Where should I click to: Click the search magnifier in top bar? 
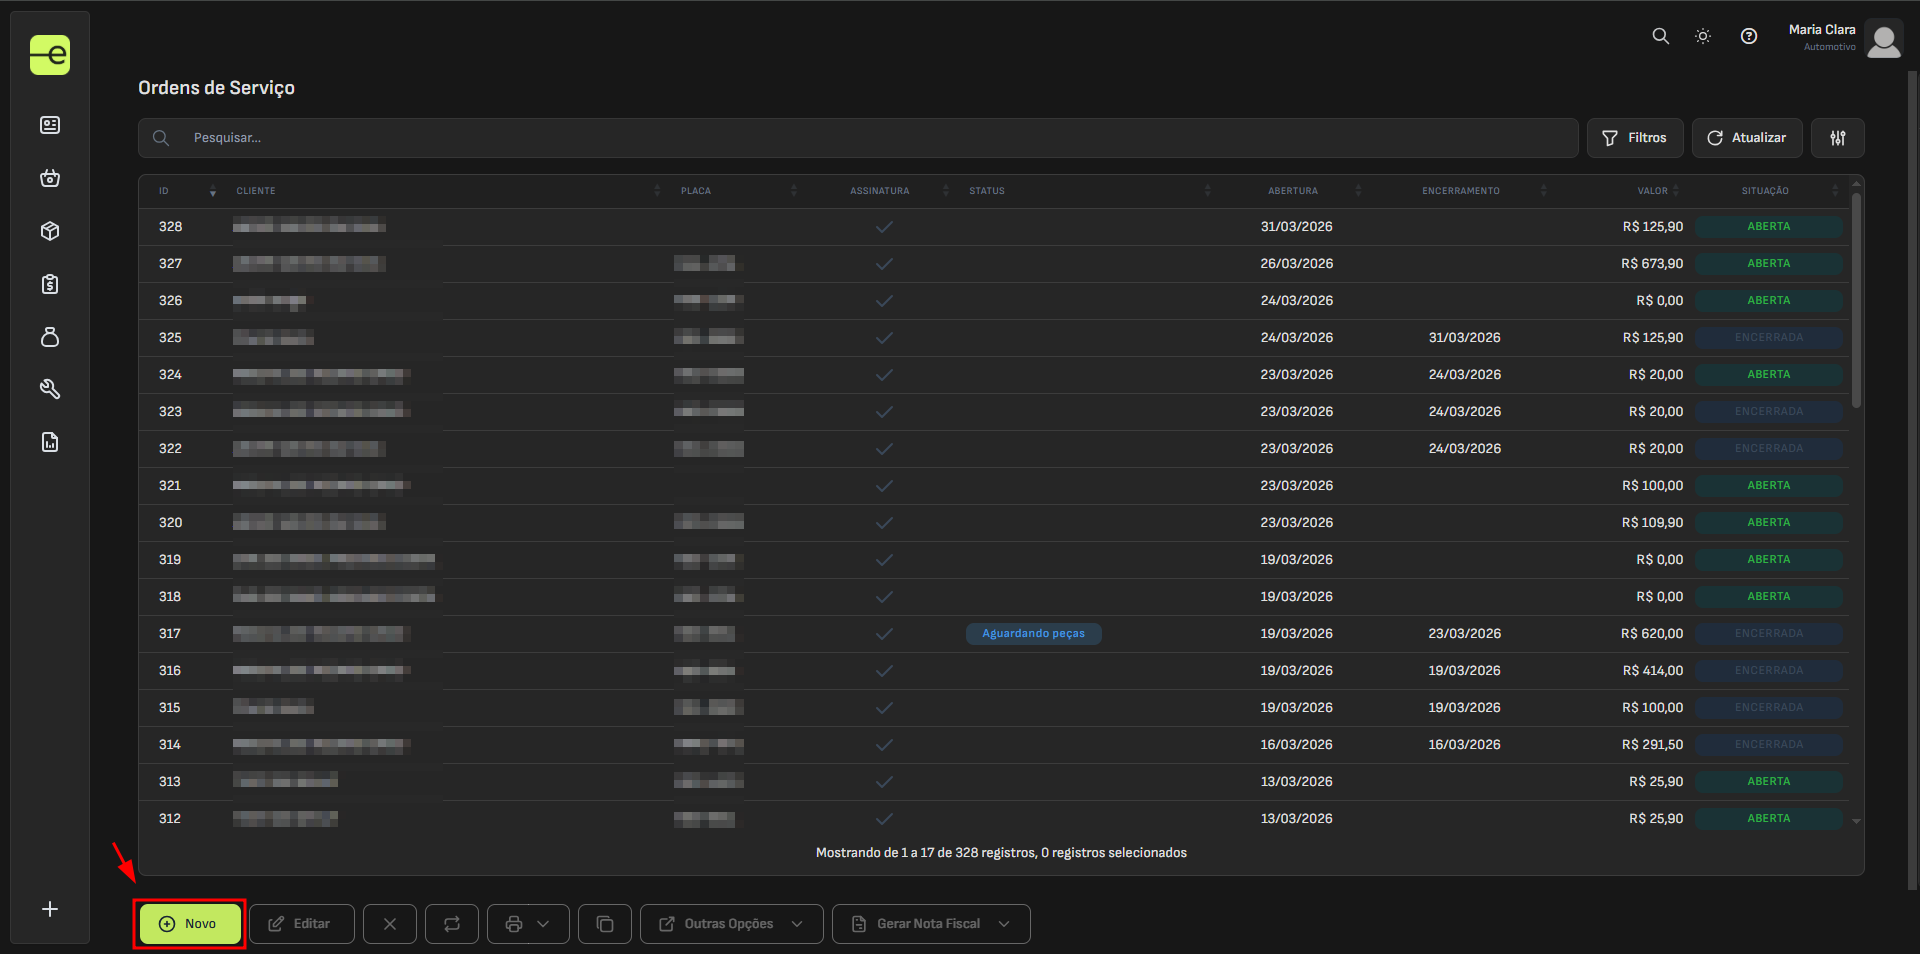(x=1660, y=36)
